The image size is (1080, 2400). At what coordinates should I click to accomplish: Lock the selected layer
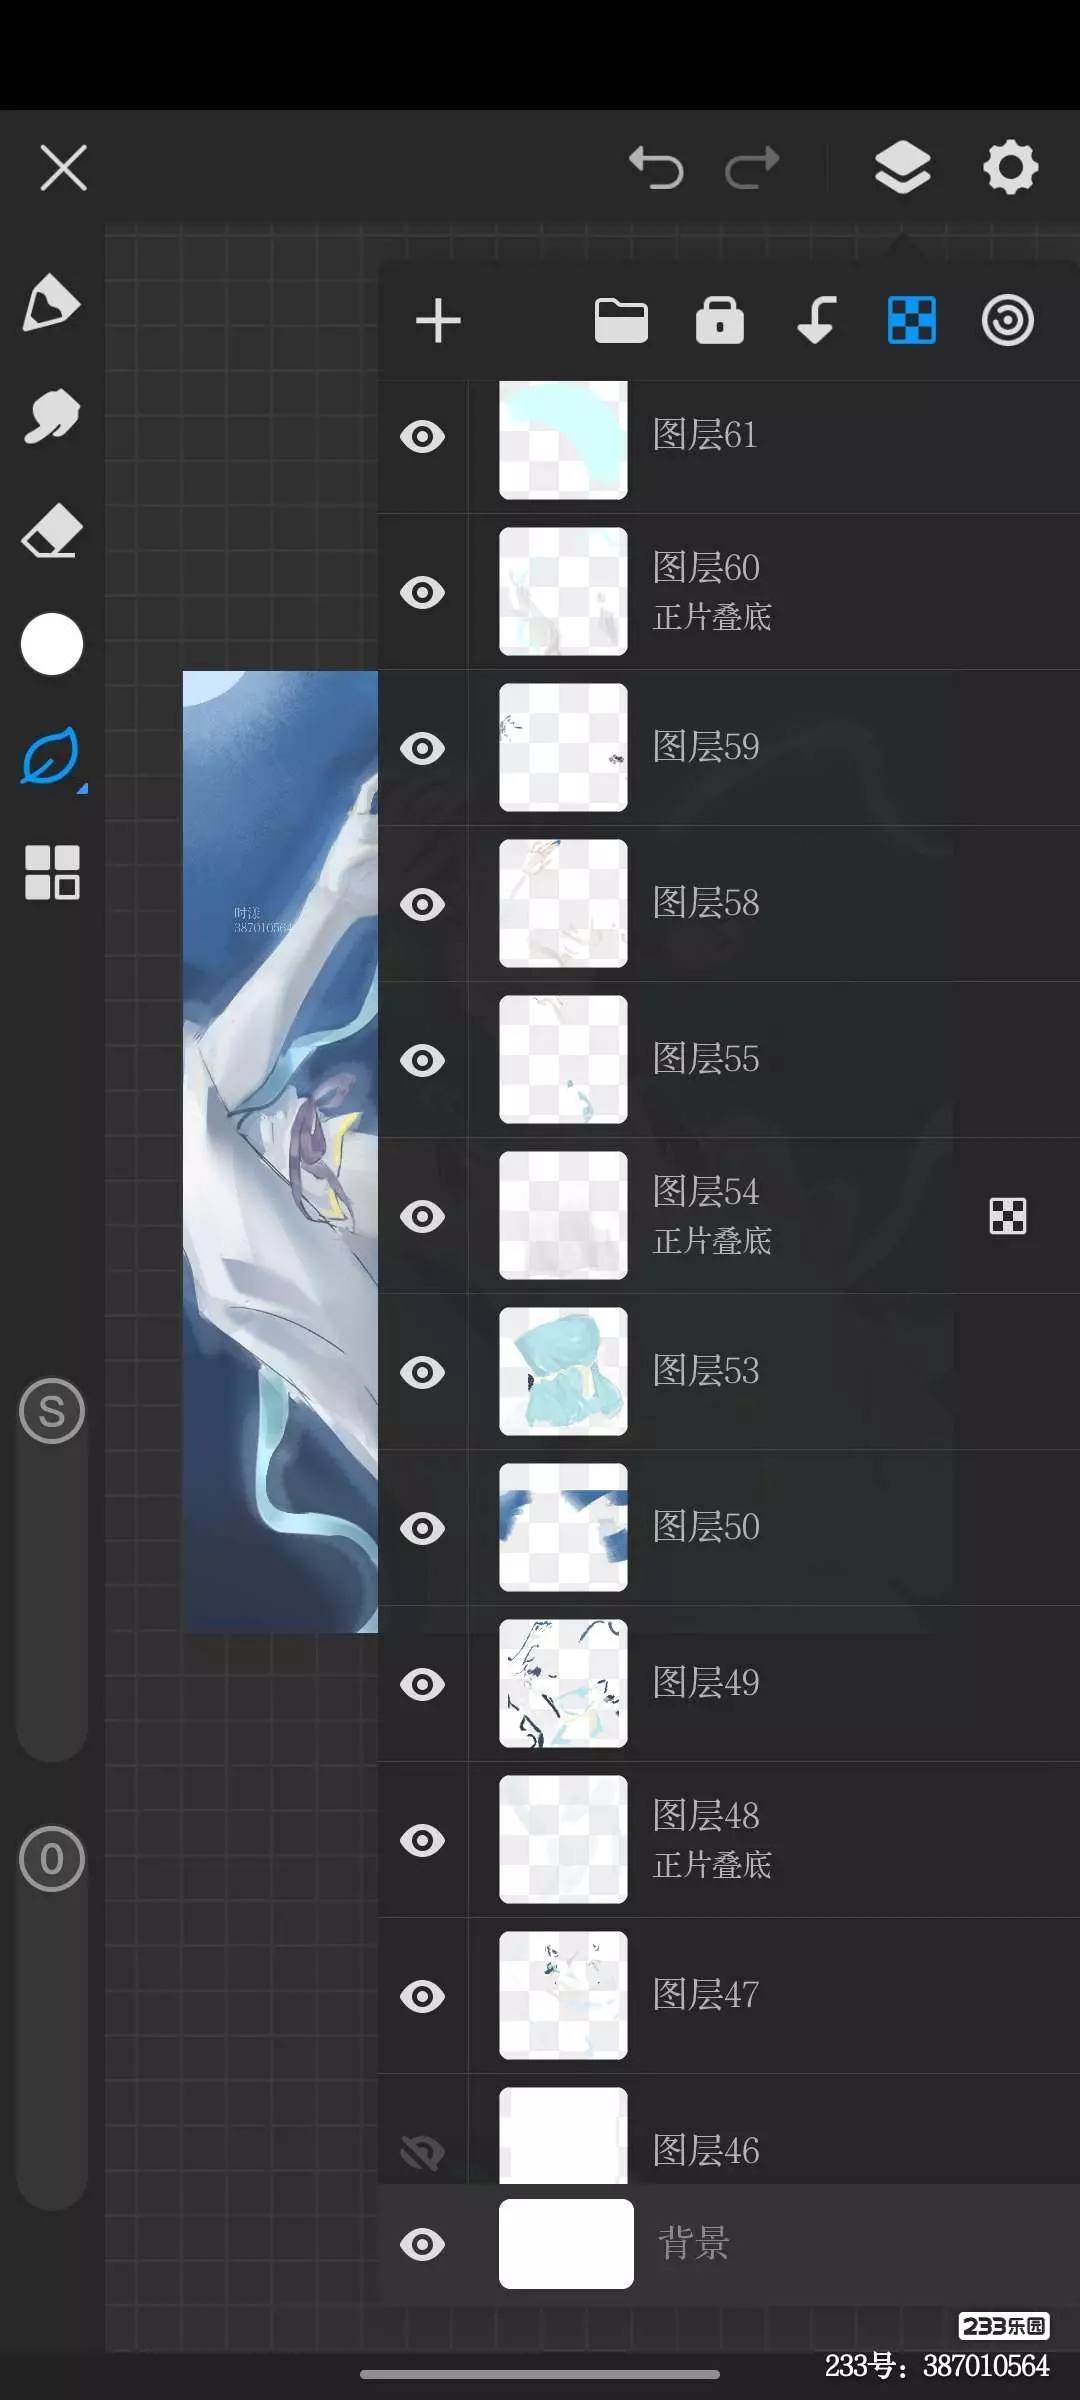pyautogui.click(x=720, y=321)
